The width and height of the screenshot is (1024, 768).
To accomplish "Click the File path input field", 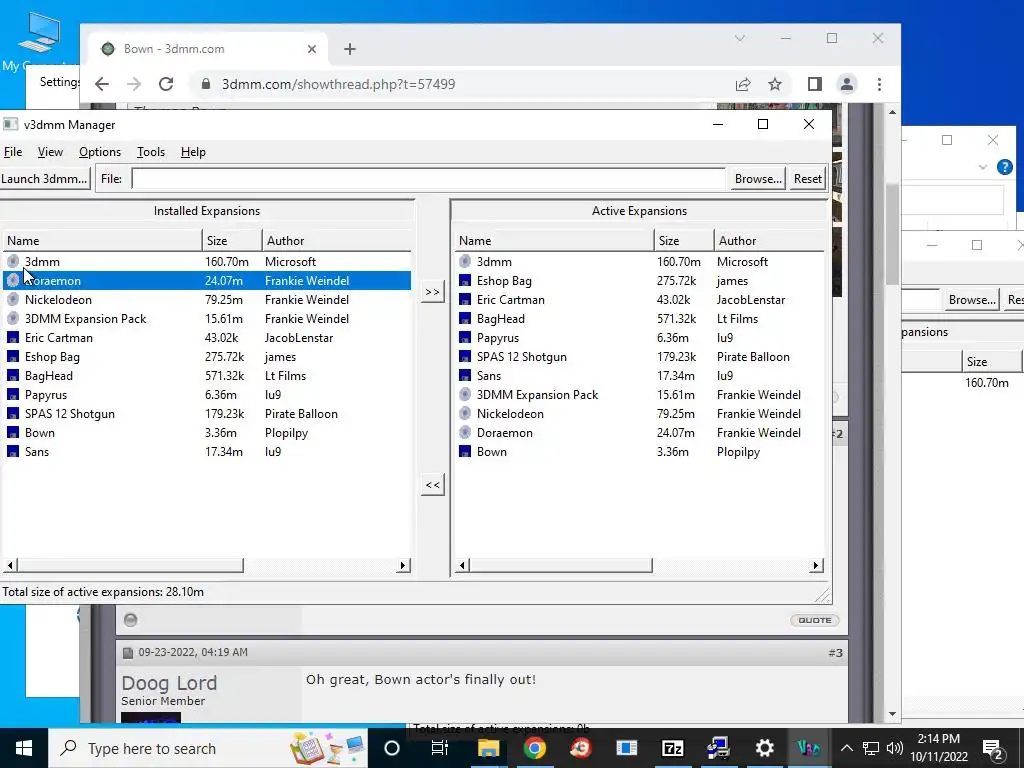I will tap(428, 179).
